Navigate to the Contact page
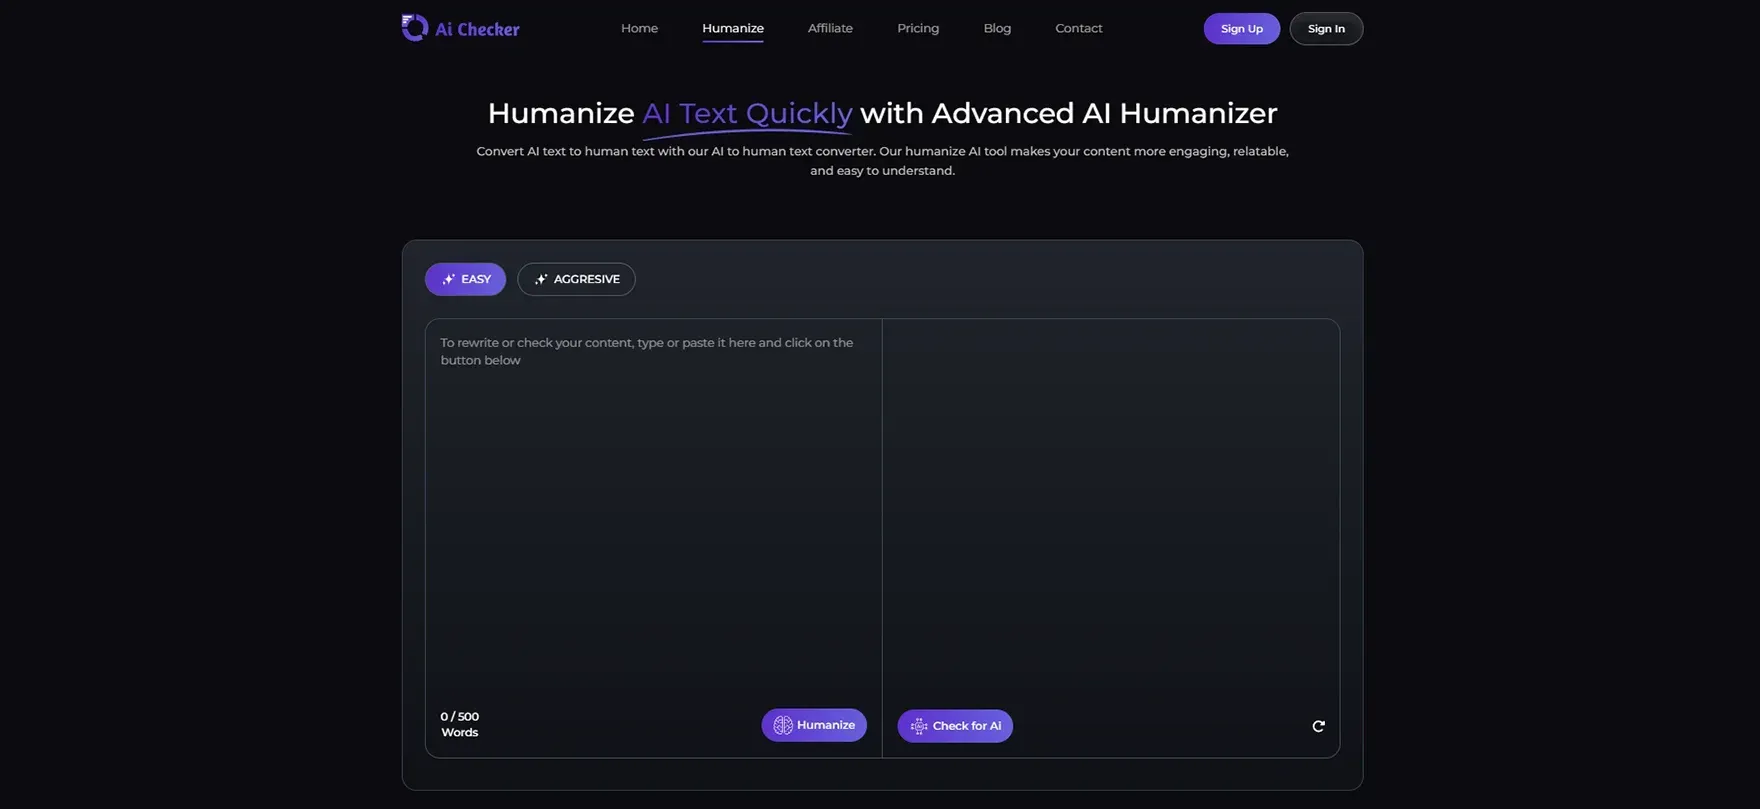The image size is (1760, 809). pos(1078,29)
